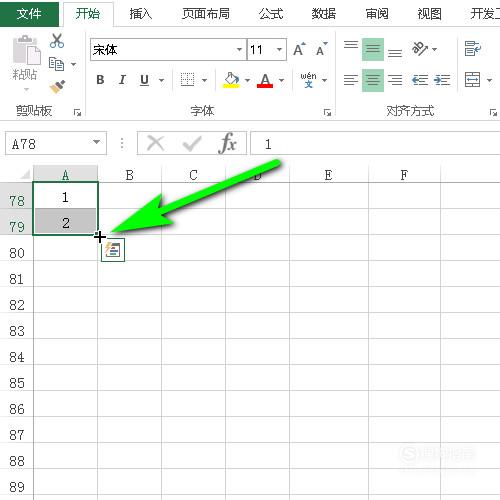Click in the formula bar field

[x=375, y=143]
